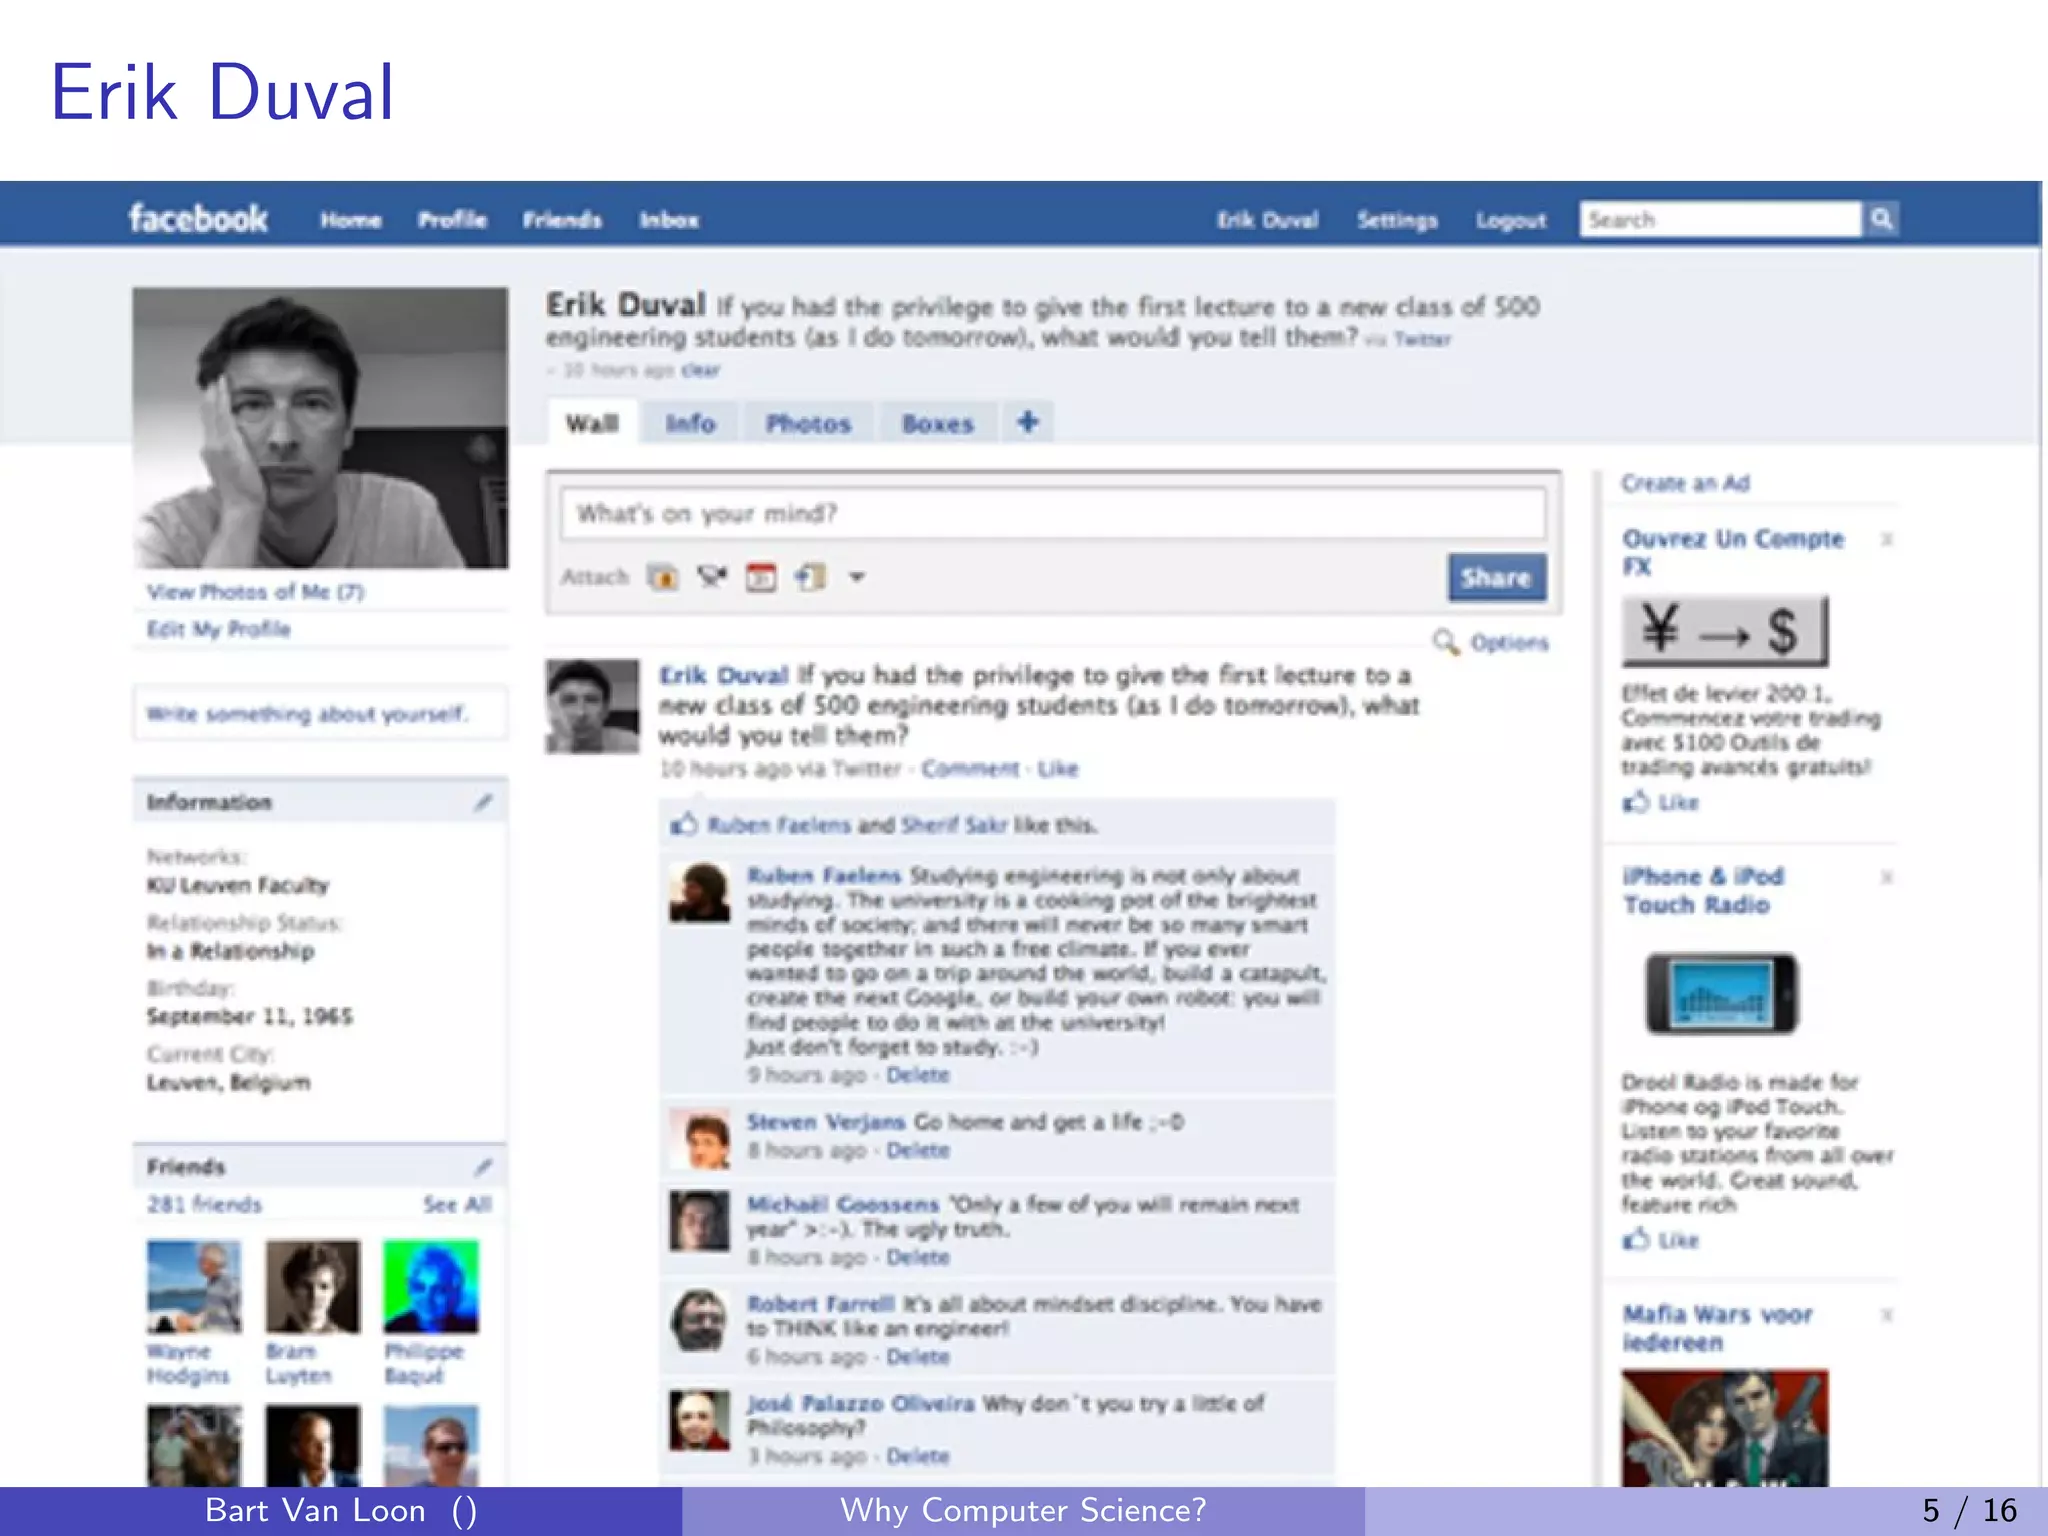This screenshot has height=1536, width=2048.
Task: Close the Ouvrez Un Compte FX ad
Action: click(1886, 540)
